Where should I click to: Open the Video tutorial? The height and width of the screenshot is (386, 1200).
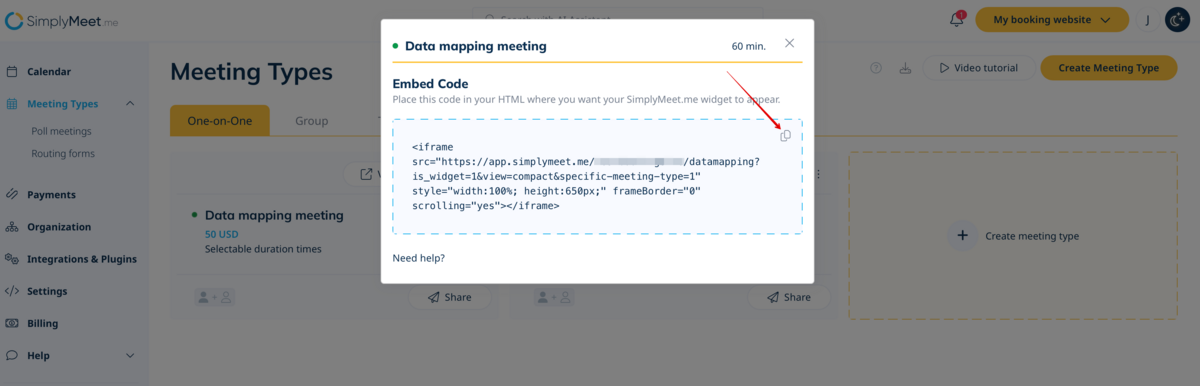click(977, 68)
